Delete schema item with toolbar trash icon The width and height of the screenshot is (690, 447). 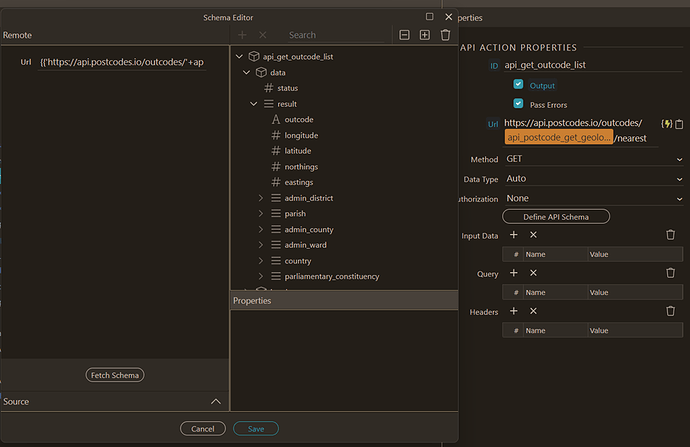(x=445, y=35)
